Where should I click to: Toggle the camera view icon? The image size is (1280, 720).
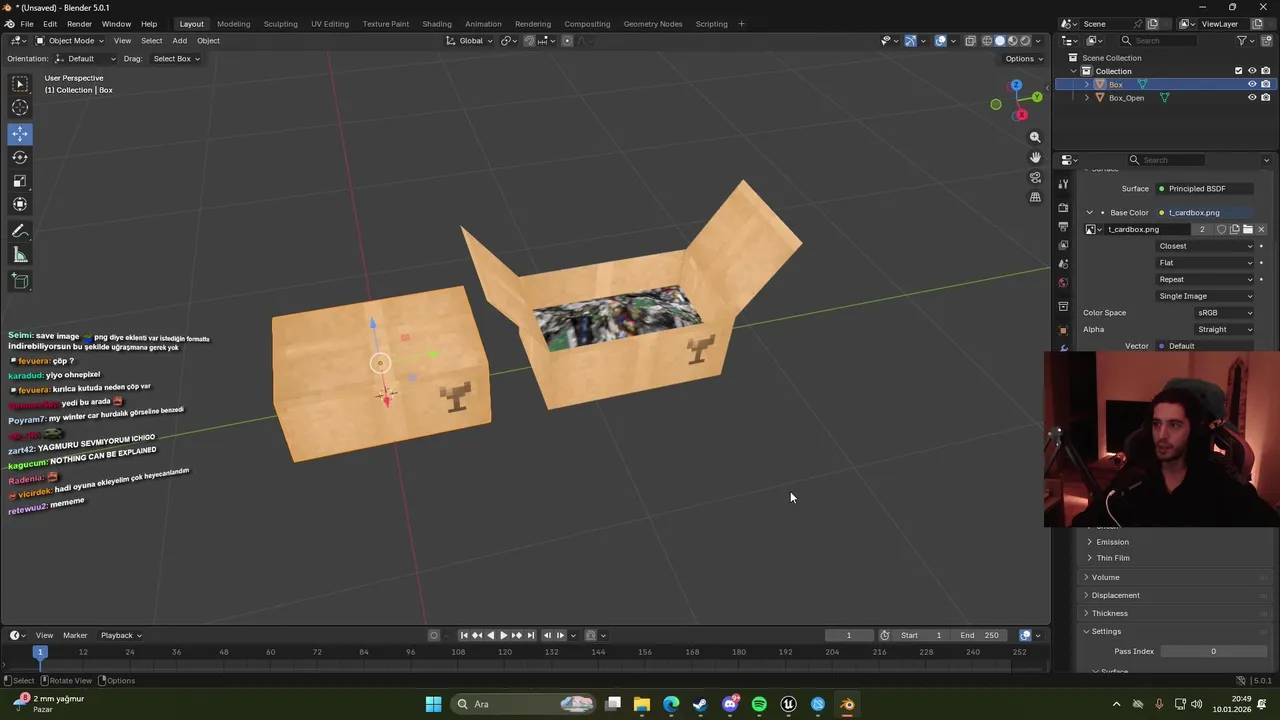pyautogui.click(x=1035, y=177)
